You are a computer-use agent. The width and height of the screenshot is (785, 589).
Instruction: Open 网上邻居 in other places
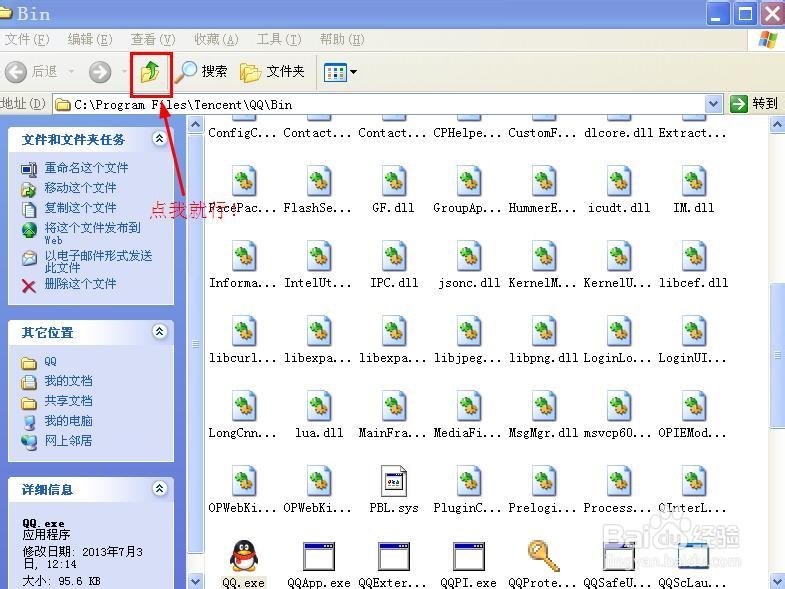click(x=68, y=441)
